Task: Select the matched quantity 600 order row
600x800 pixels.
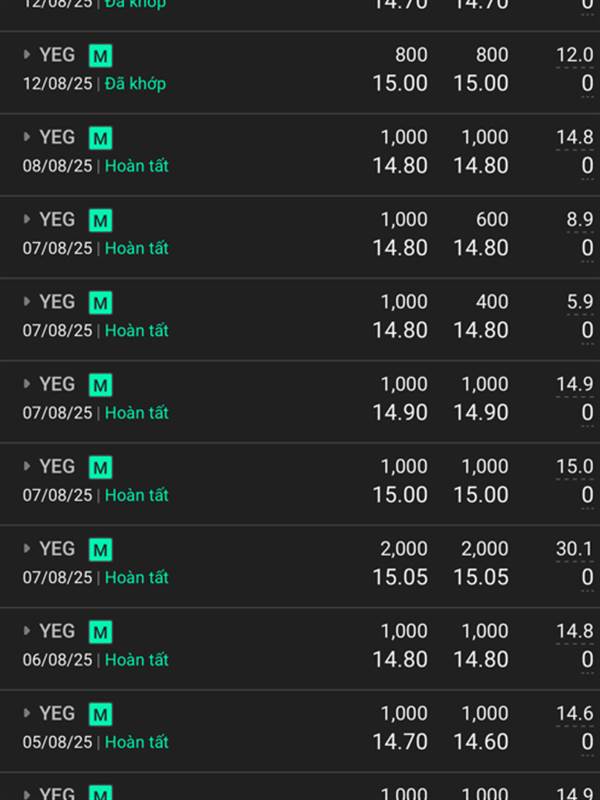Action: 300,237
